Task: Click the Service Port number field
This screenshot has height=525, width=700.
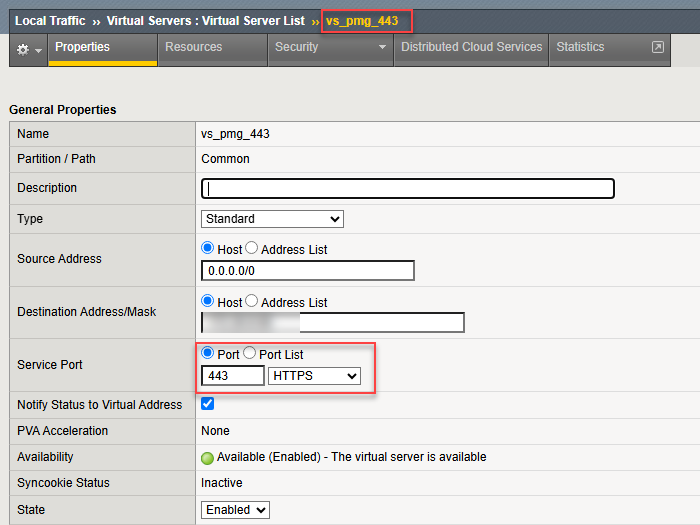Action: tap(233, 376)
